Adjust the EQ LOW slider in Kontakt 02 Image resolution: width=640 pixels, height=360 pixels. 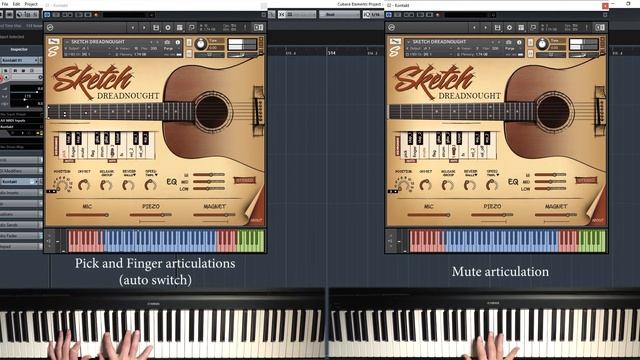[550, 189]
